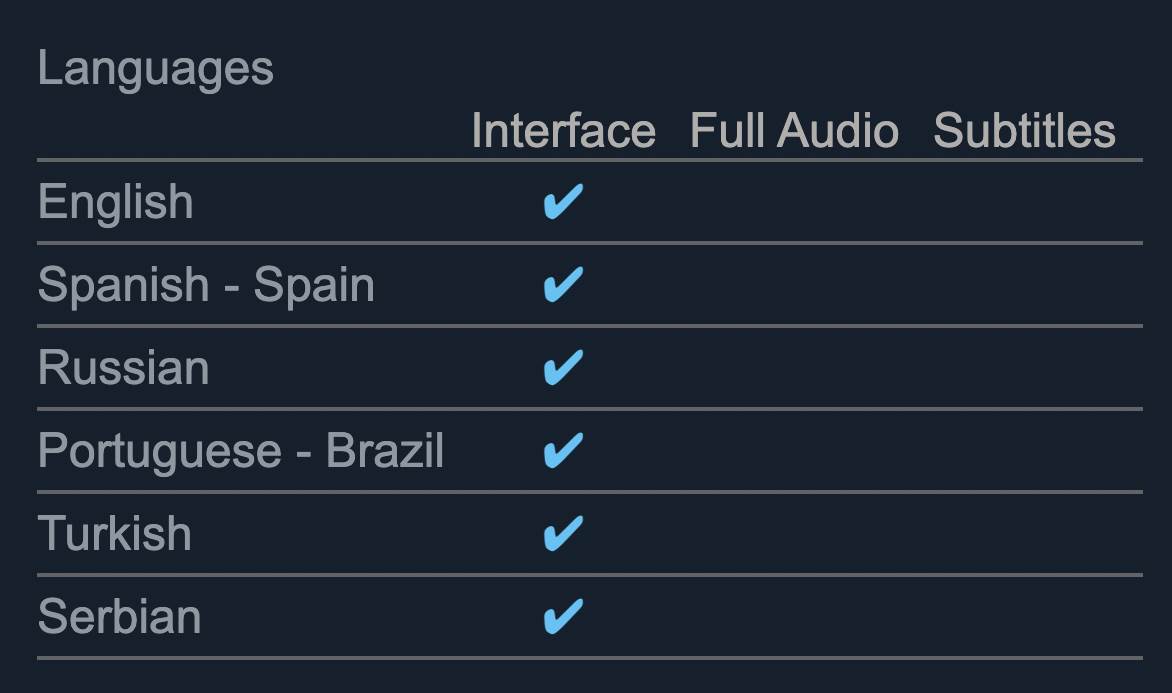Select the Serbian language row label
1172x693 pixels.
point(119,617)
